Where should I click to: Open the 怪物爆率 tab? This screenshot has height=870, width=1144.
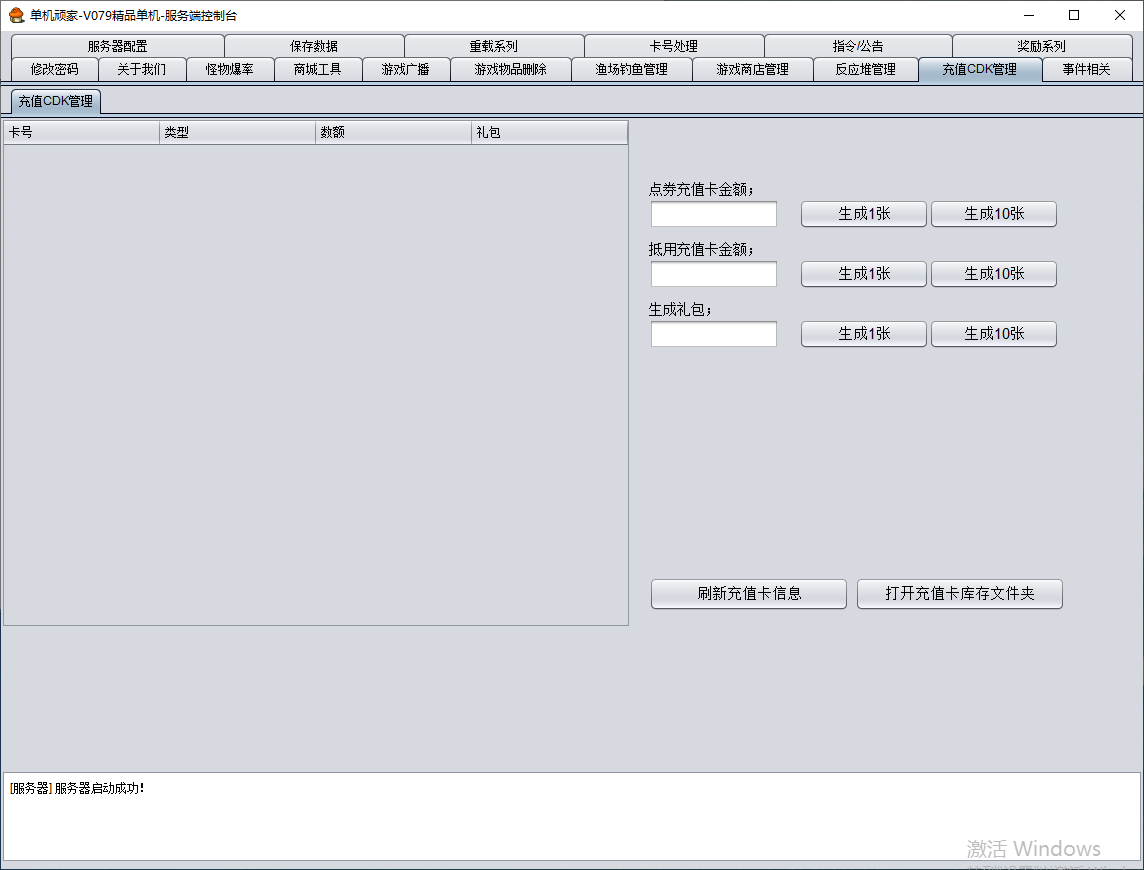230,69
